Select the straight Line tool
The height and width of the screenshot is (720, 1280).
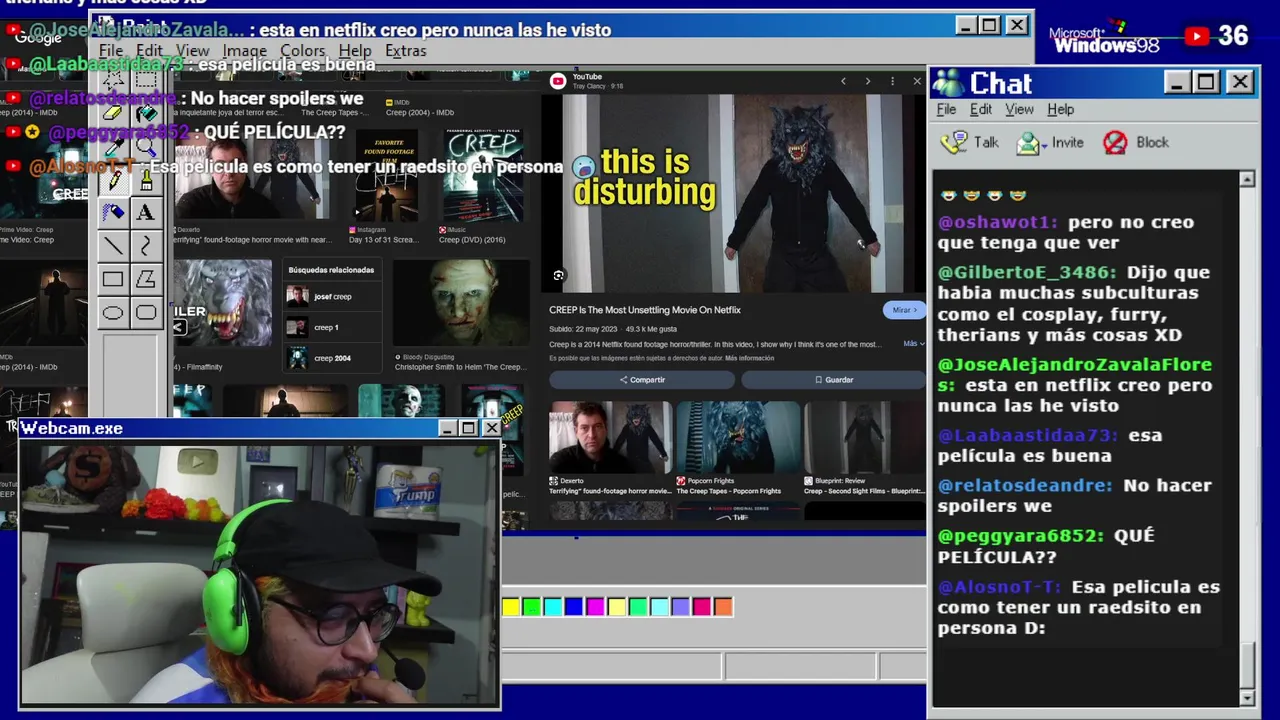[113, 246]
